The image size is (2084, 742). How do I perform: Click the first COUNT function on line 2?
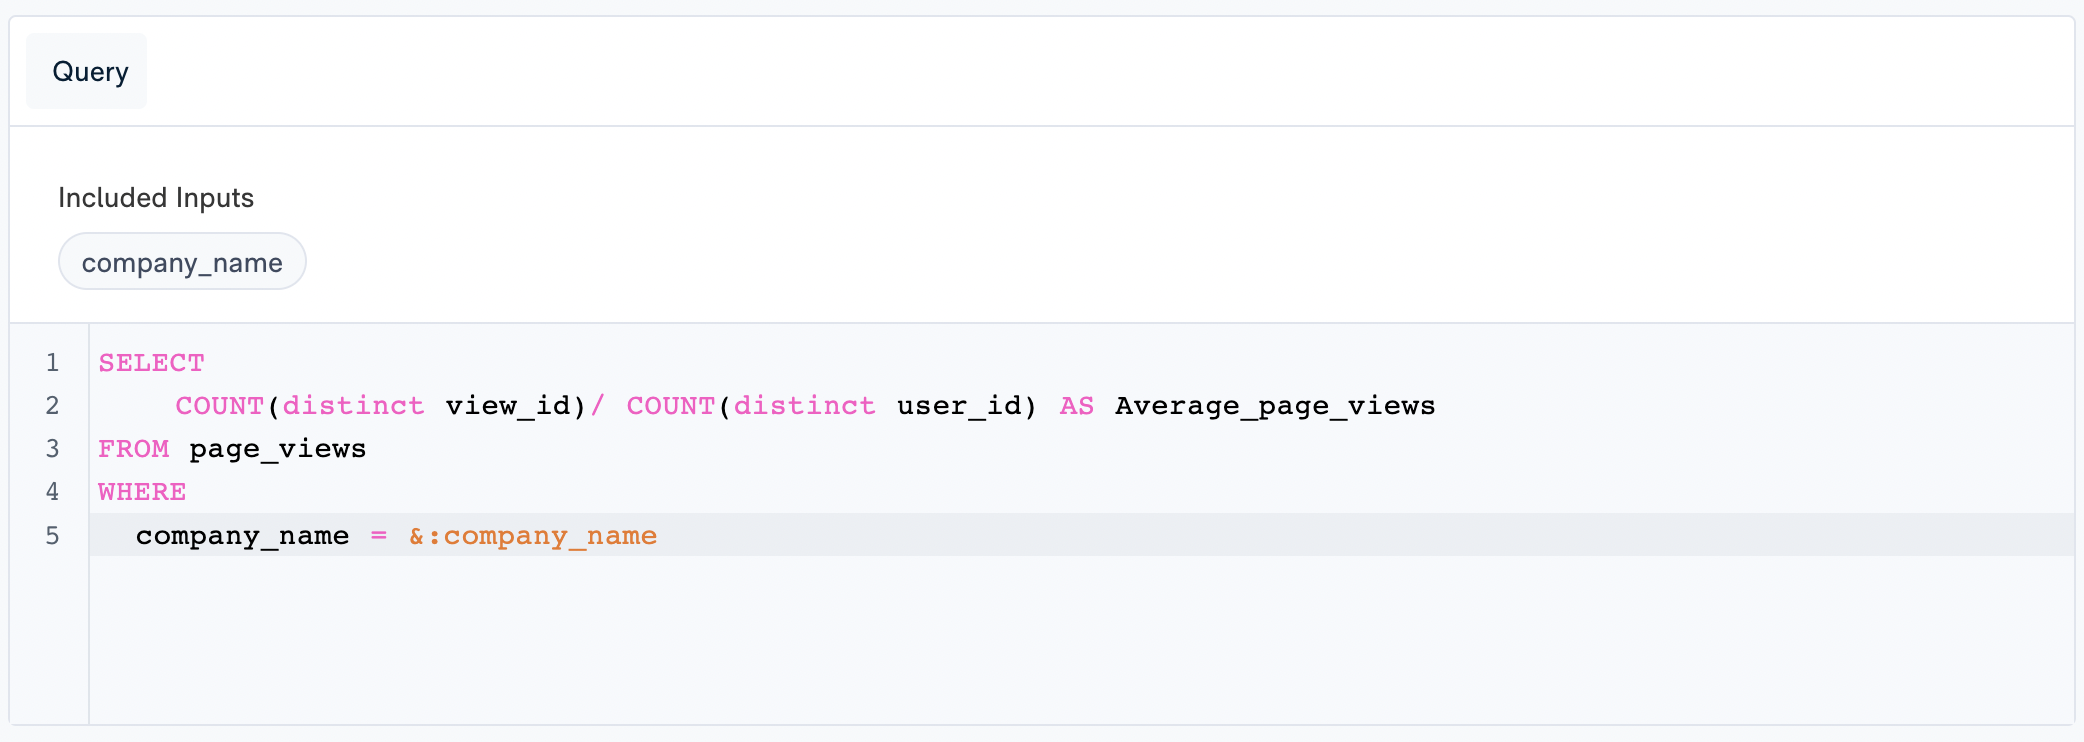pos(220,406)
